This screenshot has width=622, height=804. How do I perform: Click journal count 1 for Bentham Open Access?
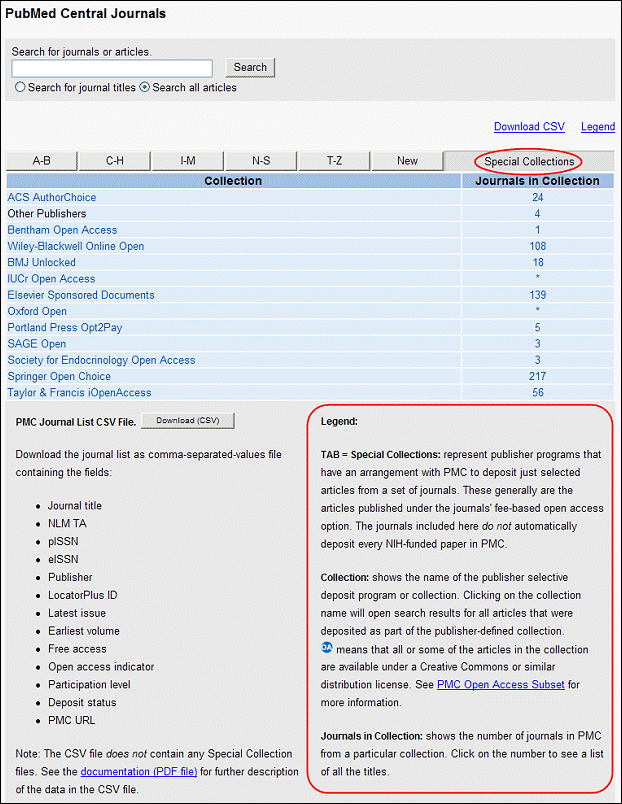pyautogui.click(x=537, y=230)
